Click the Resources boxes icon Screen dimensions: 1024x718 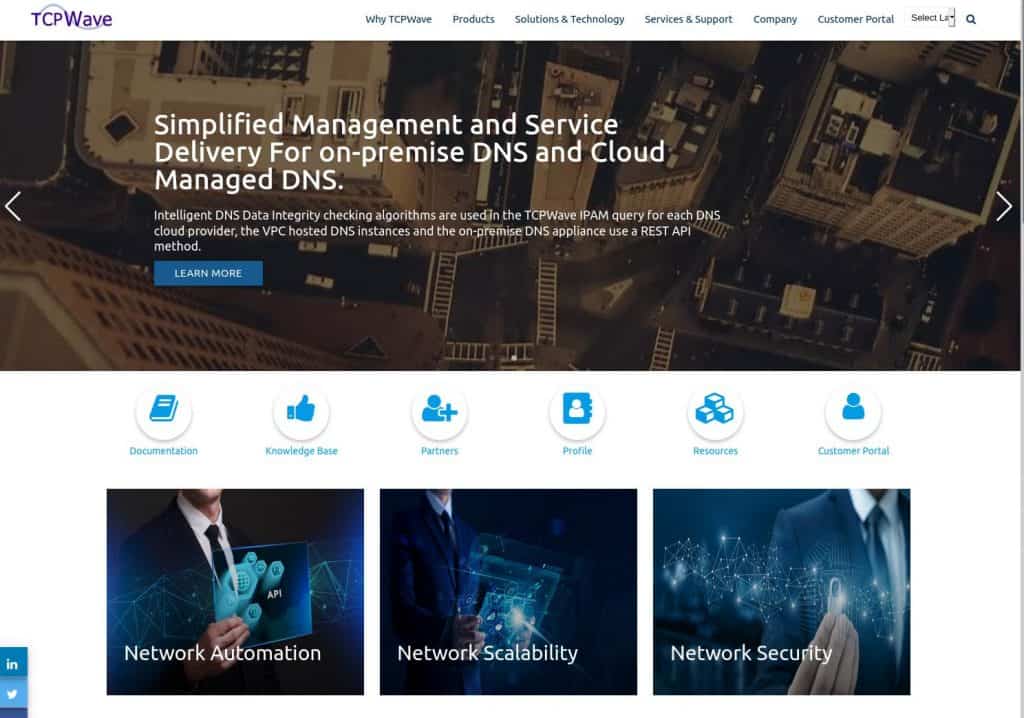coord(714,406)
